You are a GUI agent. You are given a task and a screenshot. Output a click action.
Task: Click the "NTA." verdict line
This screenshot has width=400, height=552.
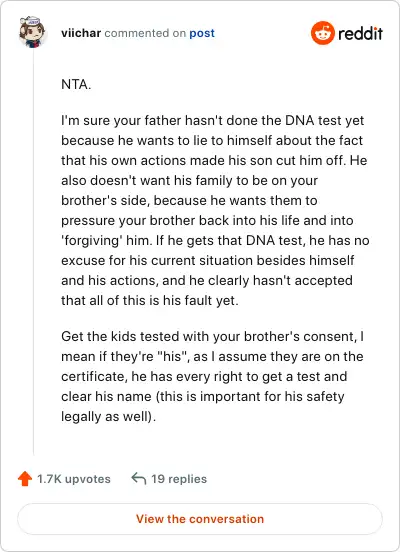(76, 84)
